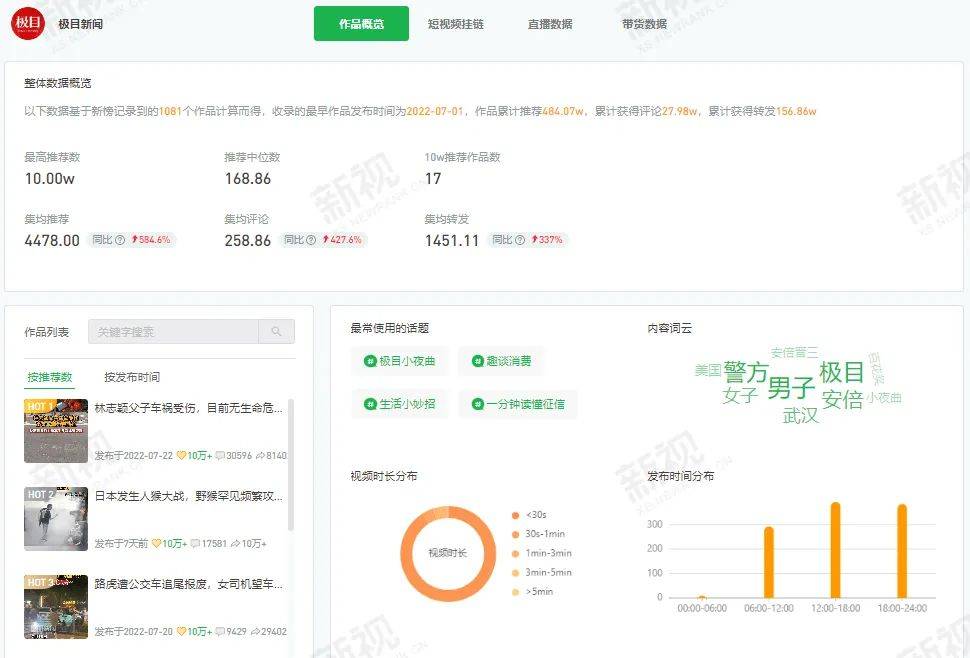Open HOT 3 路虎 video thumbnail
Image resolution: width=970 pixels, height=658 pixels.
pos(56,607)
